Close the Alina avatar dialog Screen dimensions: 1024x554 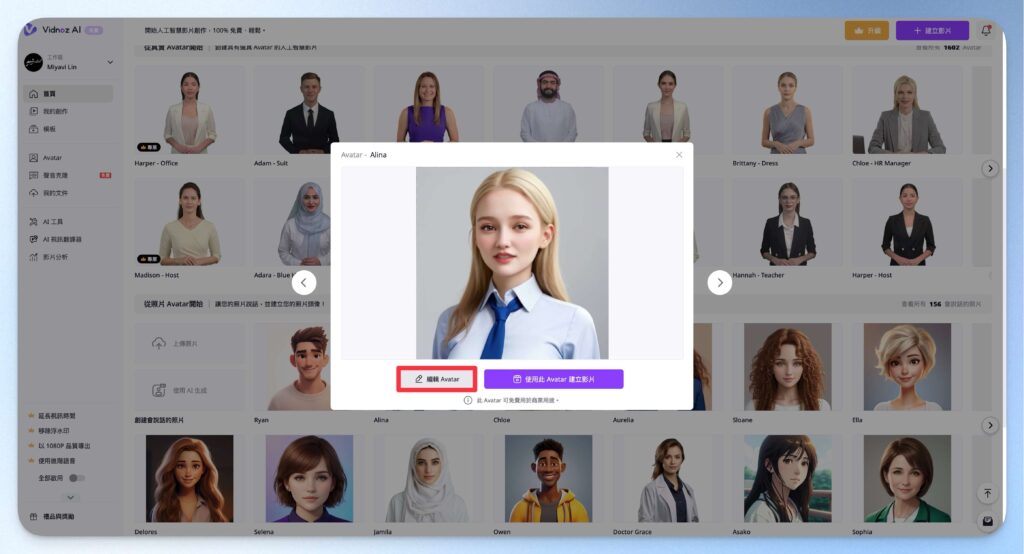(679, 155)
